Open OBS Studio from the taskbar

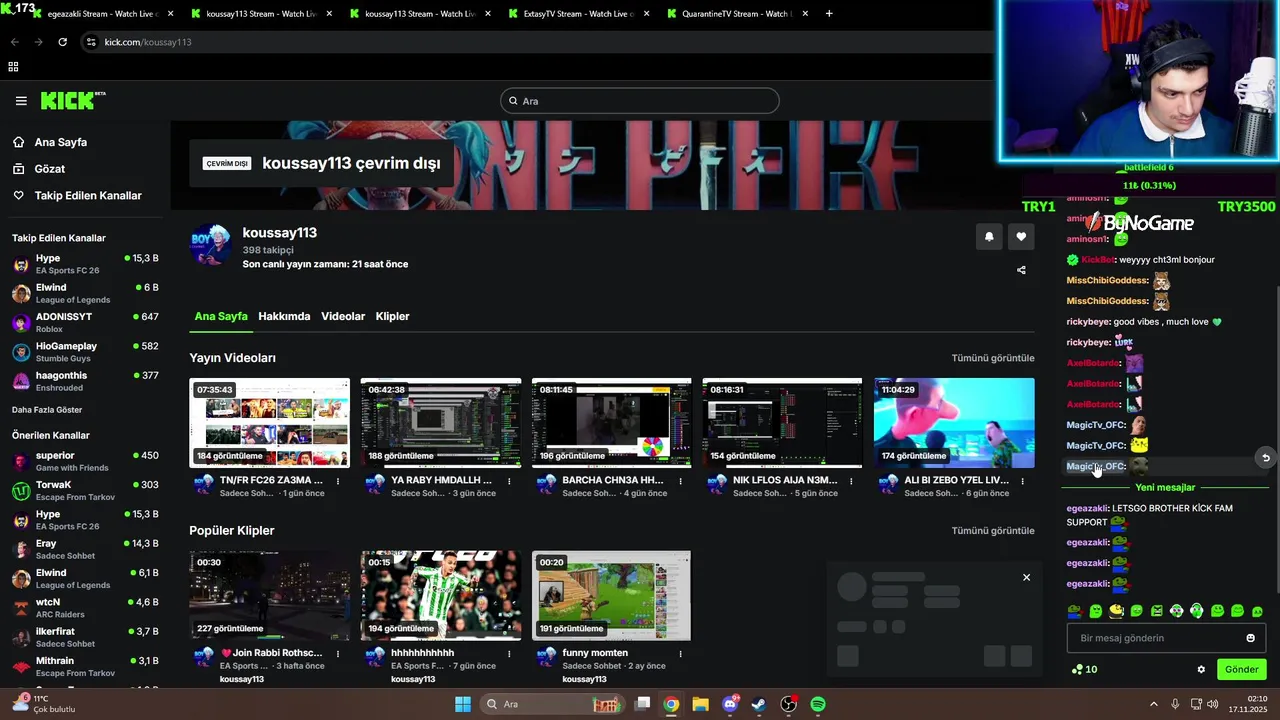pos(788,704)
